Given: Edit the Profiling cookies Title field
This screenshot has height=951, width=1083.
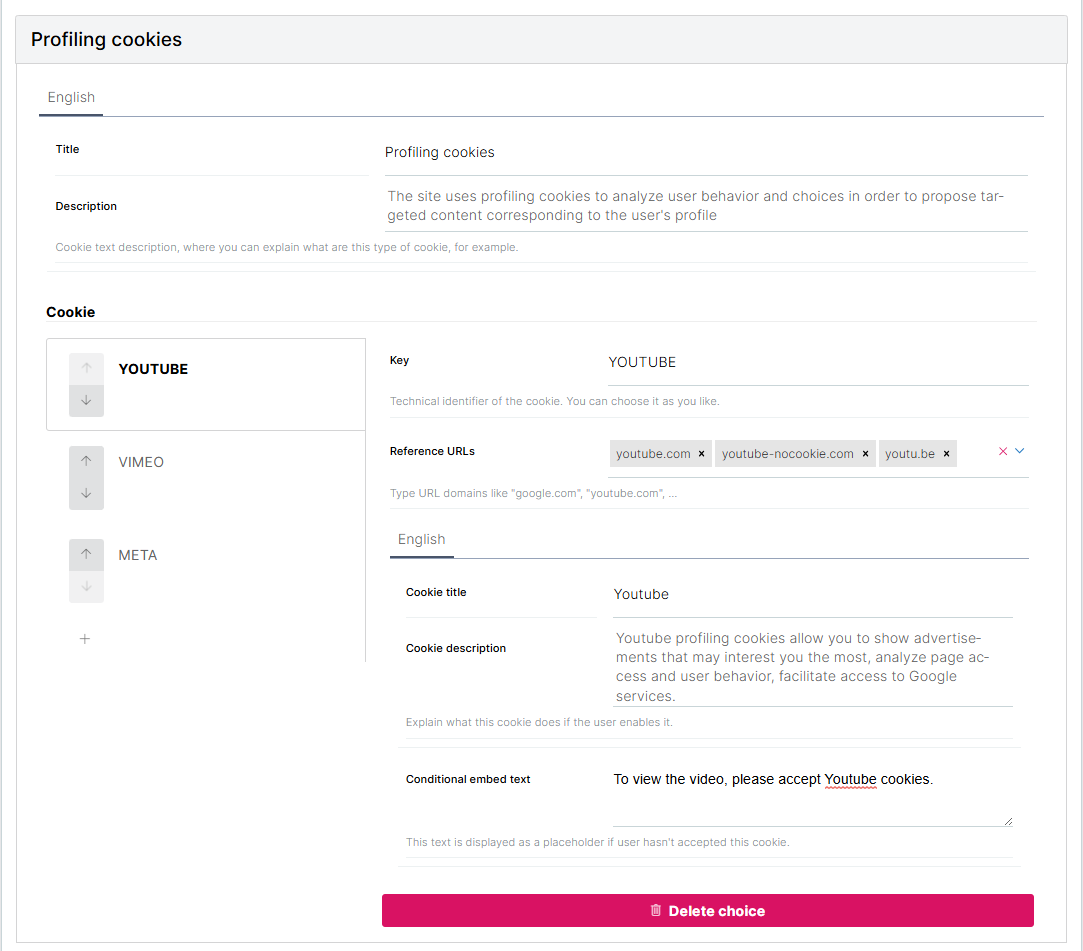Looking at the screenshot, I should tap(705, 153).
